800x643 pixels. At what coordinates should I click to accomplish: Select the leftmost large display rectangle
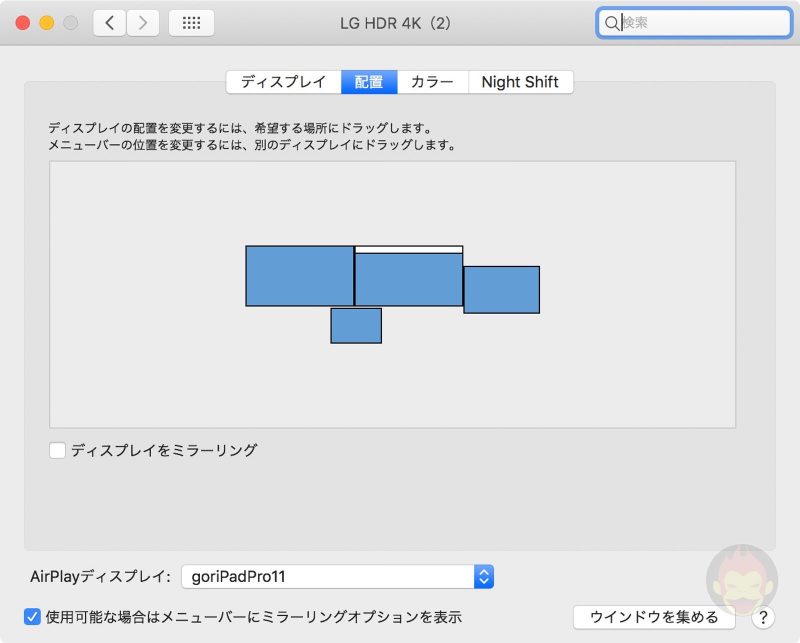coord(299,276)
